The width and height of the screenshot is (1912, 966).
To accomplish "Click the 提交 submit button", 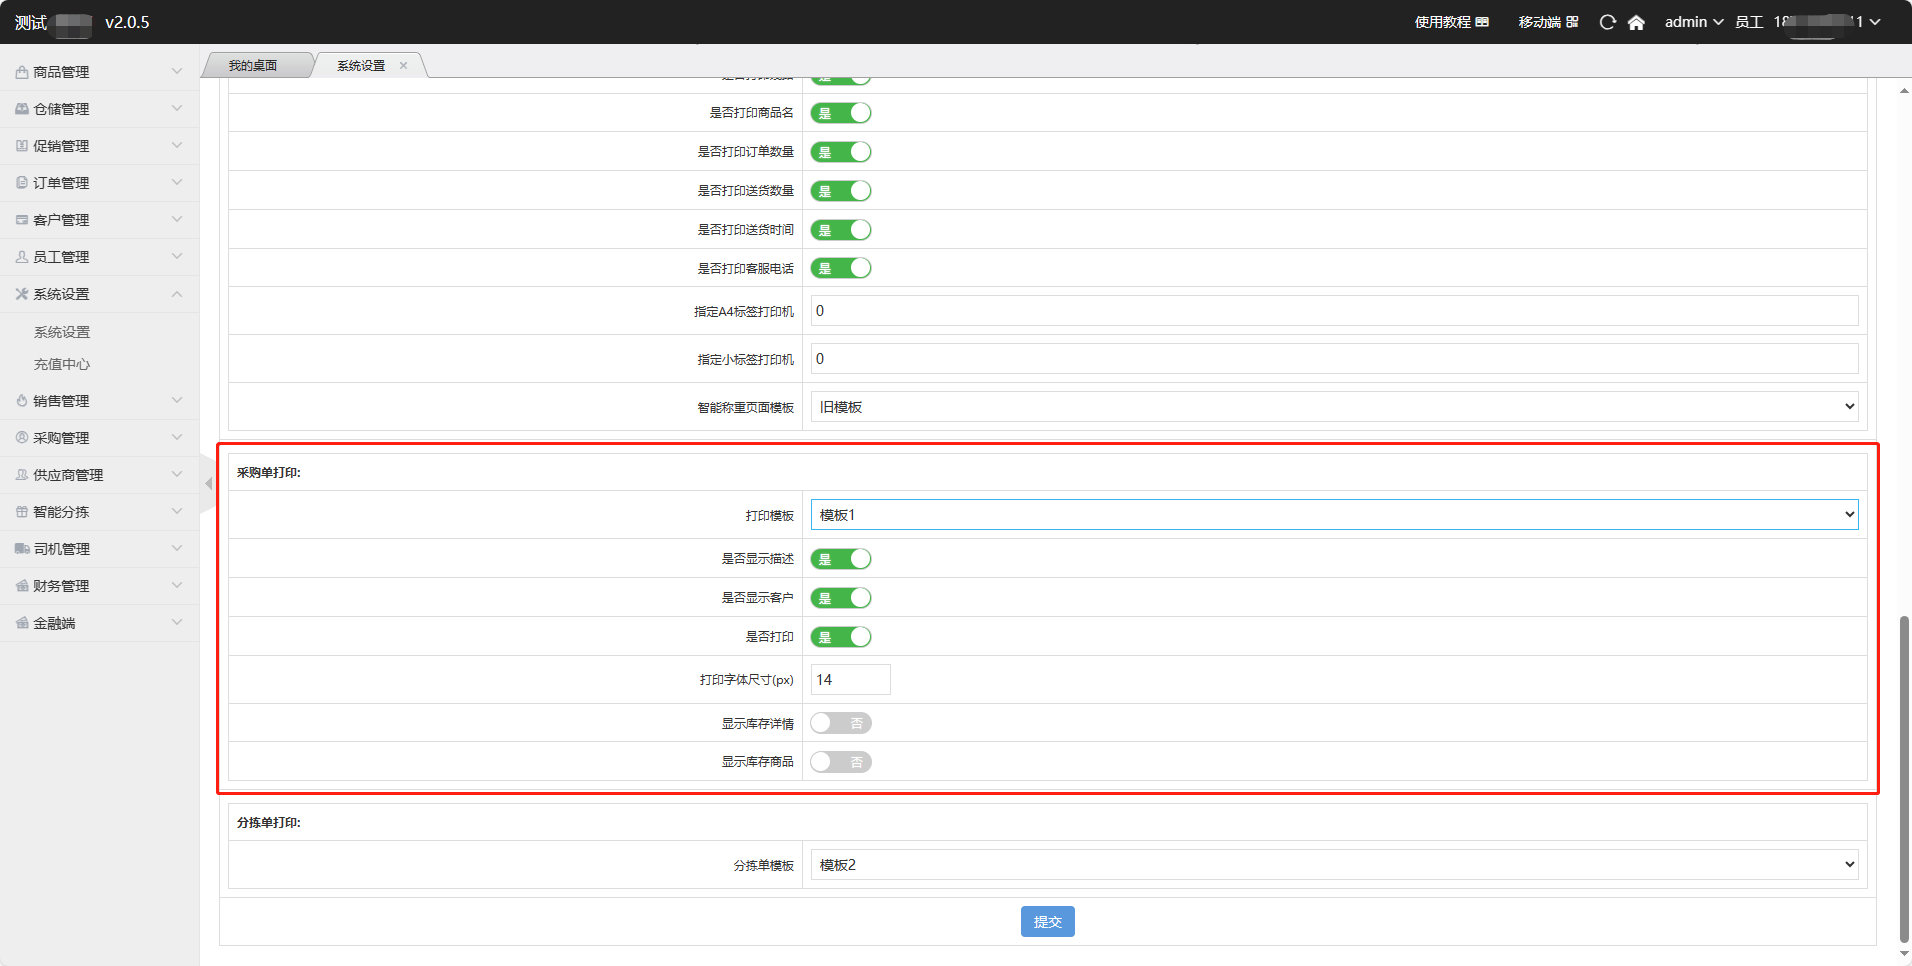I will [x=1047, y=921].
